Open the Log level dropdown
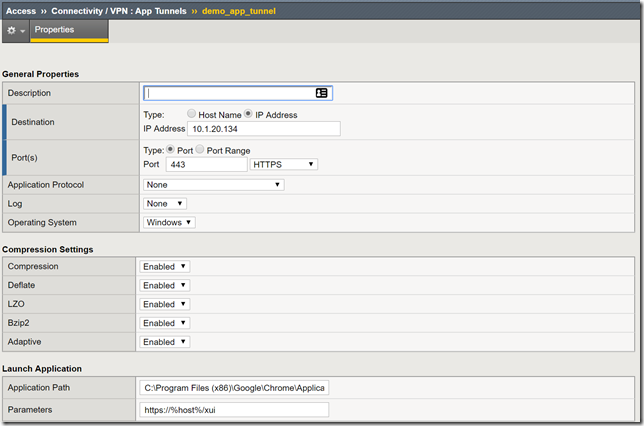Image resolution: width=644 pixels, height=426 pixels. click(x=165, y=204)
